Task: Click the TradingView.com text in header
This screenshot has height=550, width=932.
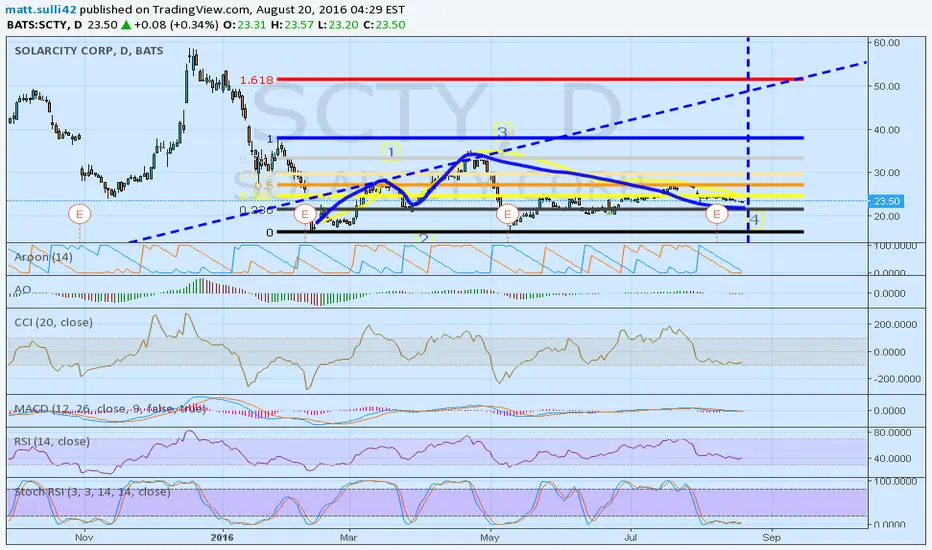Action: tap(201, 10)
